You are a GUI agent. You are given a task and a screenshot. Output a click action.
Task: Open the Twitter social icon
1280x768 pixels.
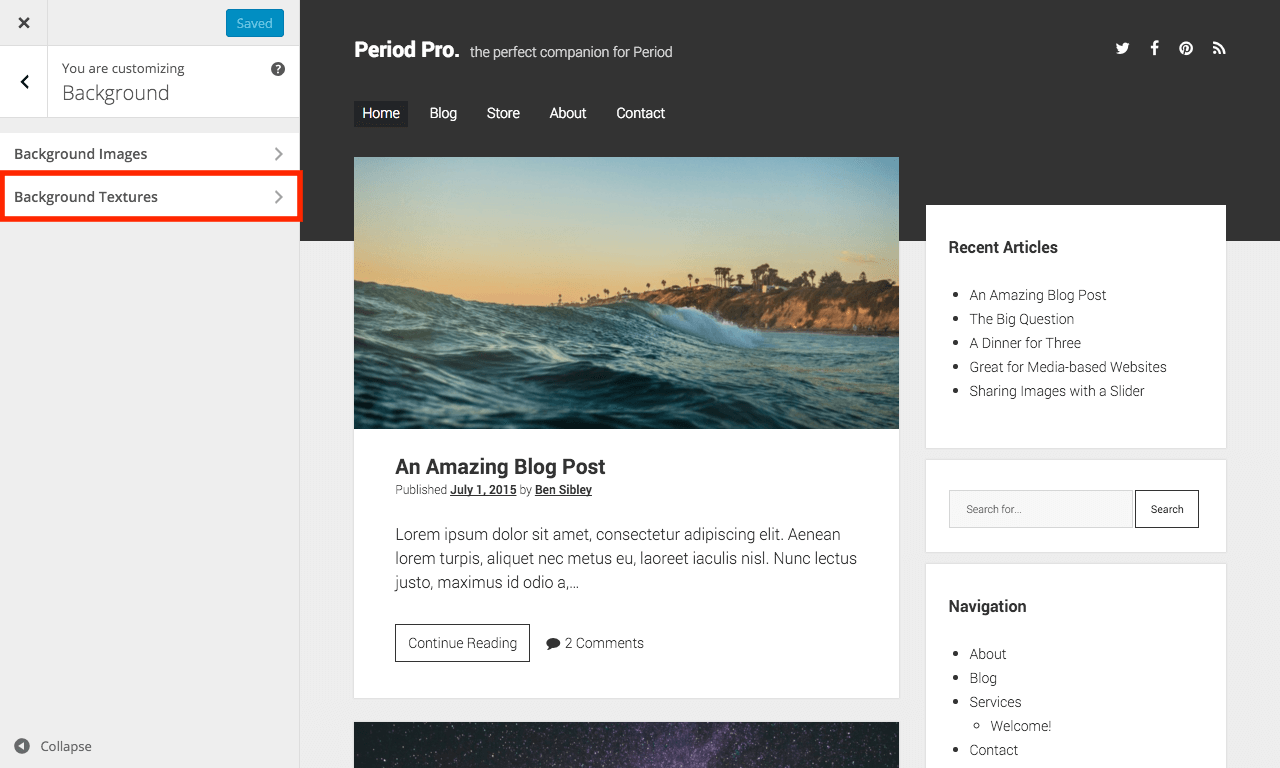(1122, 48)
